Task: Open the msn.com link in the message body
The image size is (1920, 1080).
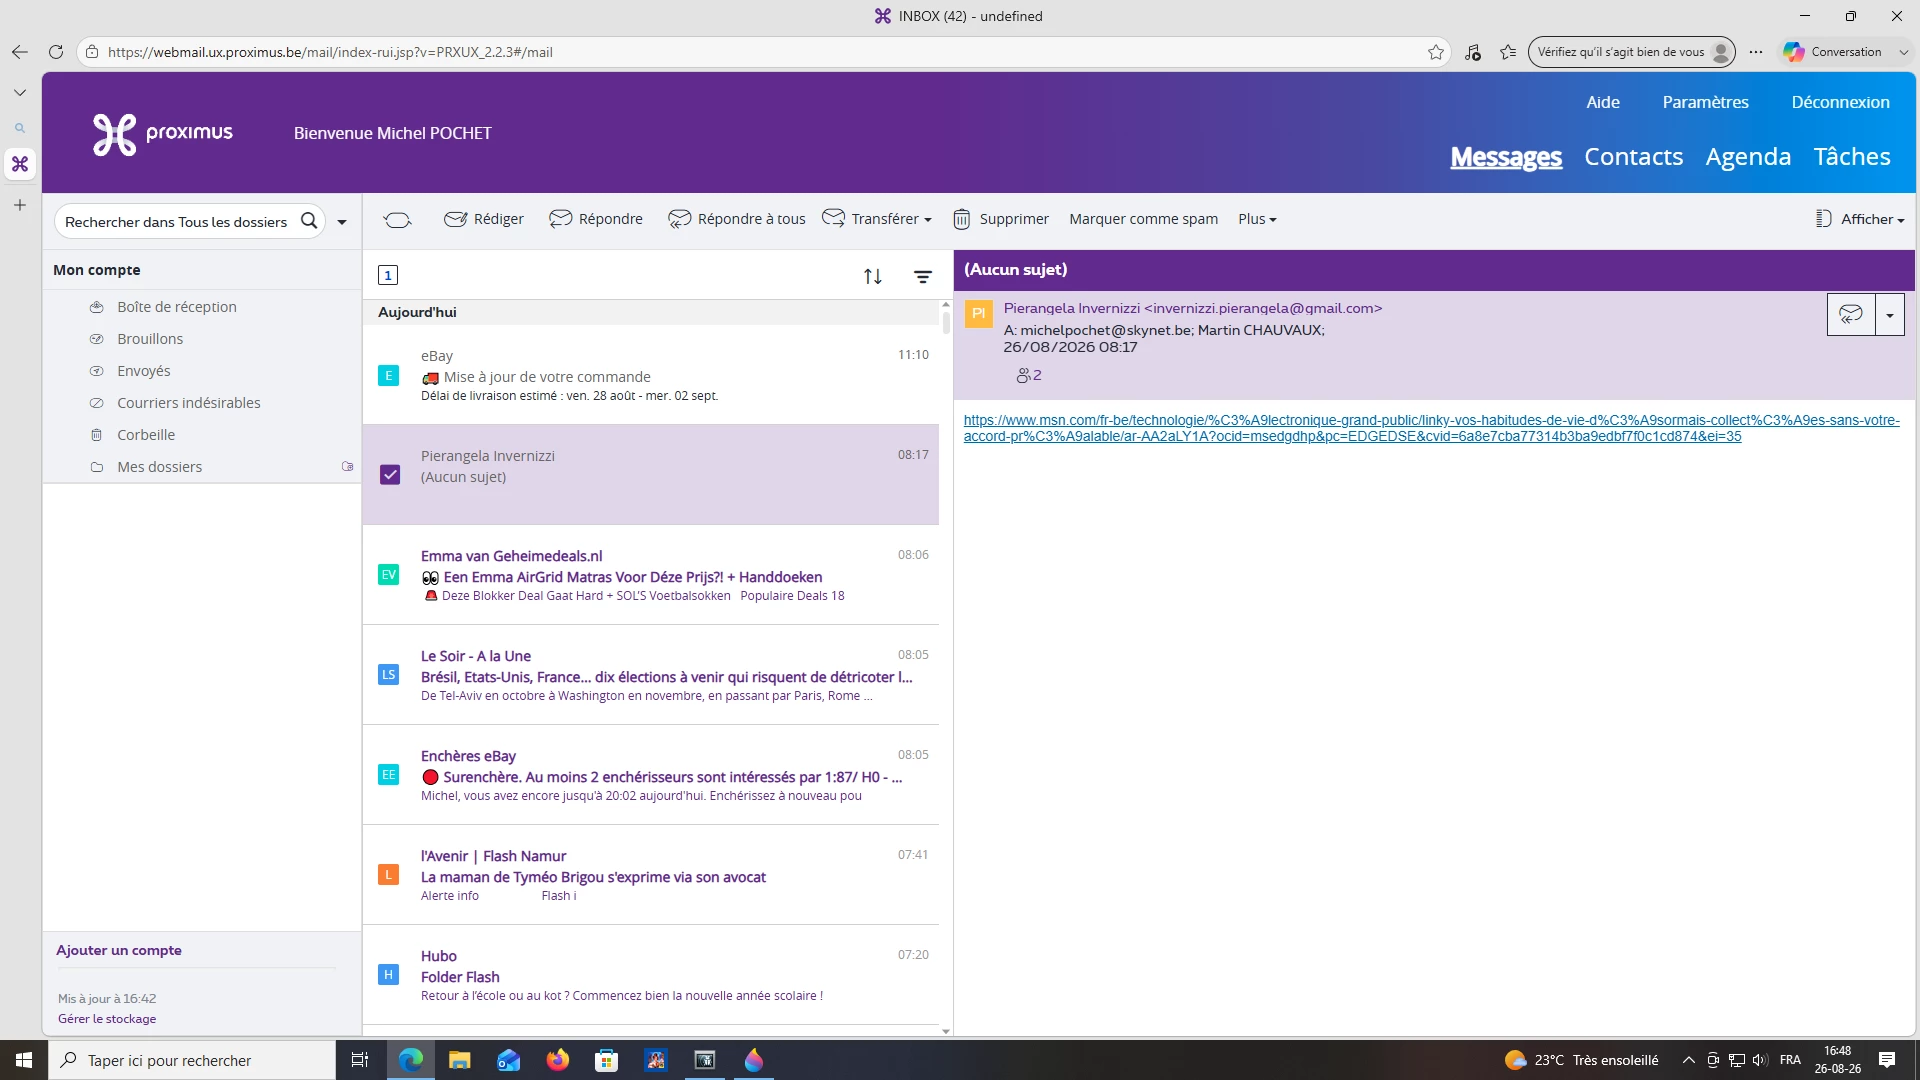Action: [x=1432, y=428]
